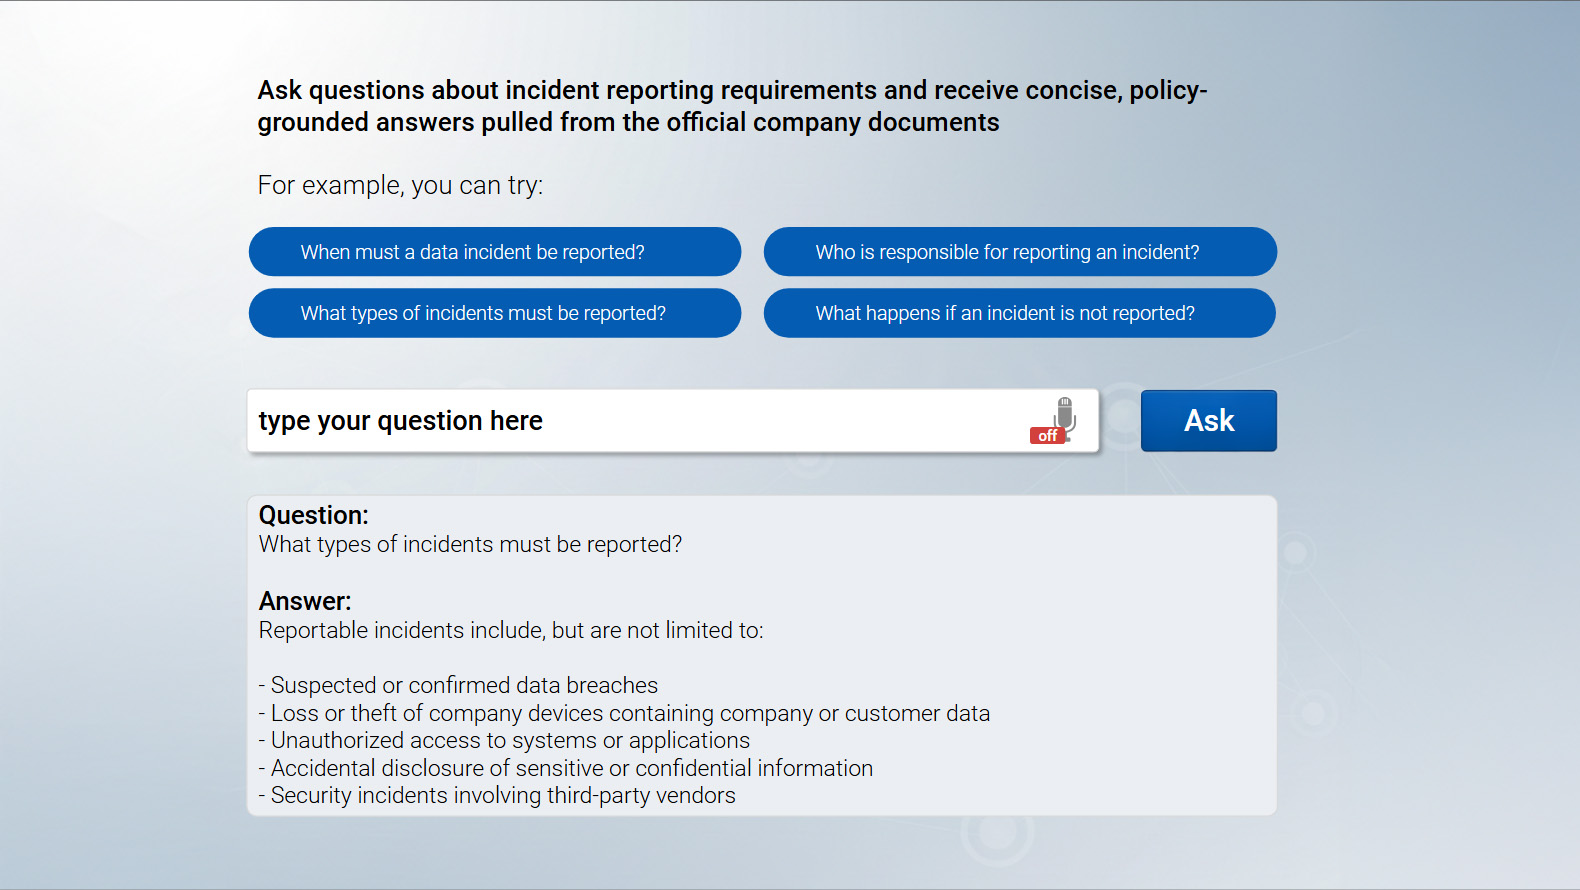The height and width of the screenshot is (890, 1580).
Task: Click the Ask button
Action: click(x=1208, y=421)
